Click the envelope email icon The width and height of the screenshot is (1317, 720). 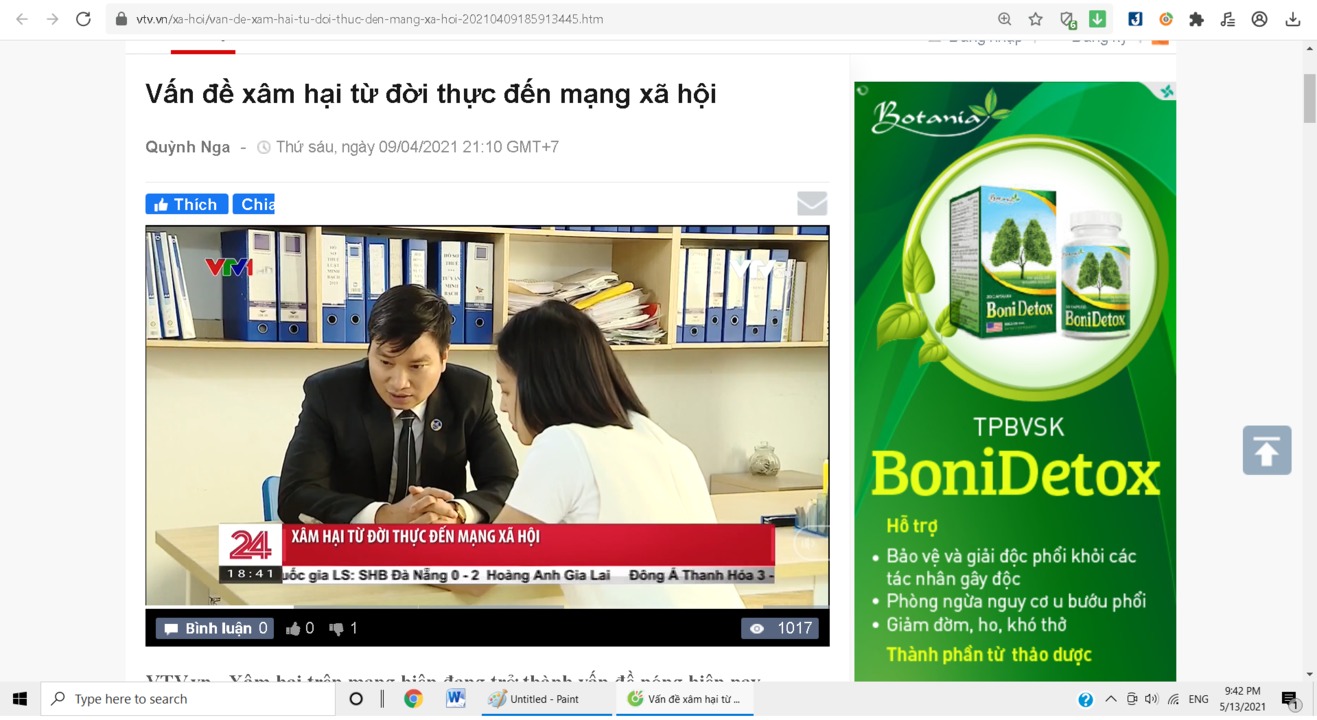812,203
